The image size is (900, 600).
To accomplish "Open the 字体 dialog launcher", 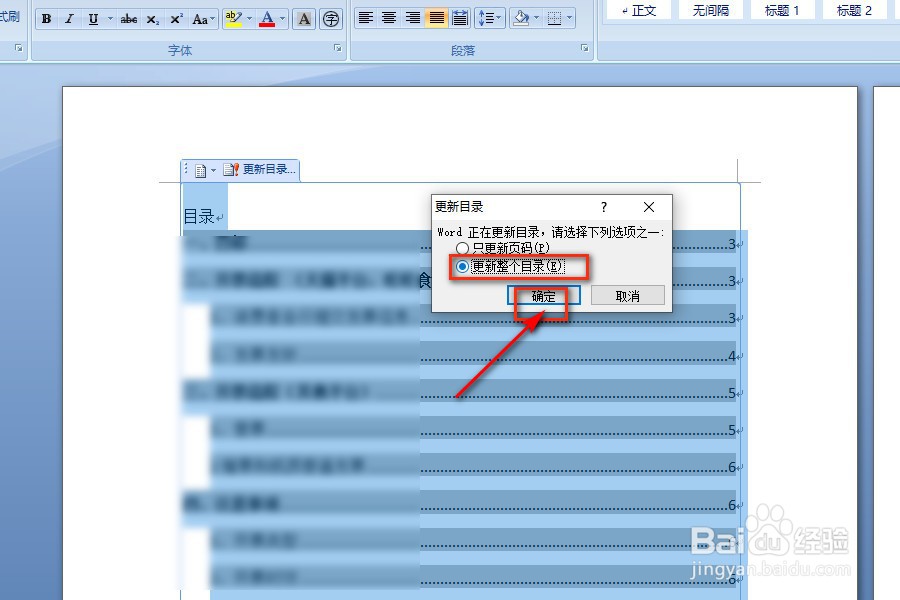I will pyautogui.click(x=336, y=47).
